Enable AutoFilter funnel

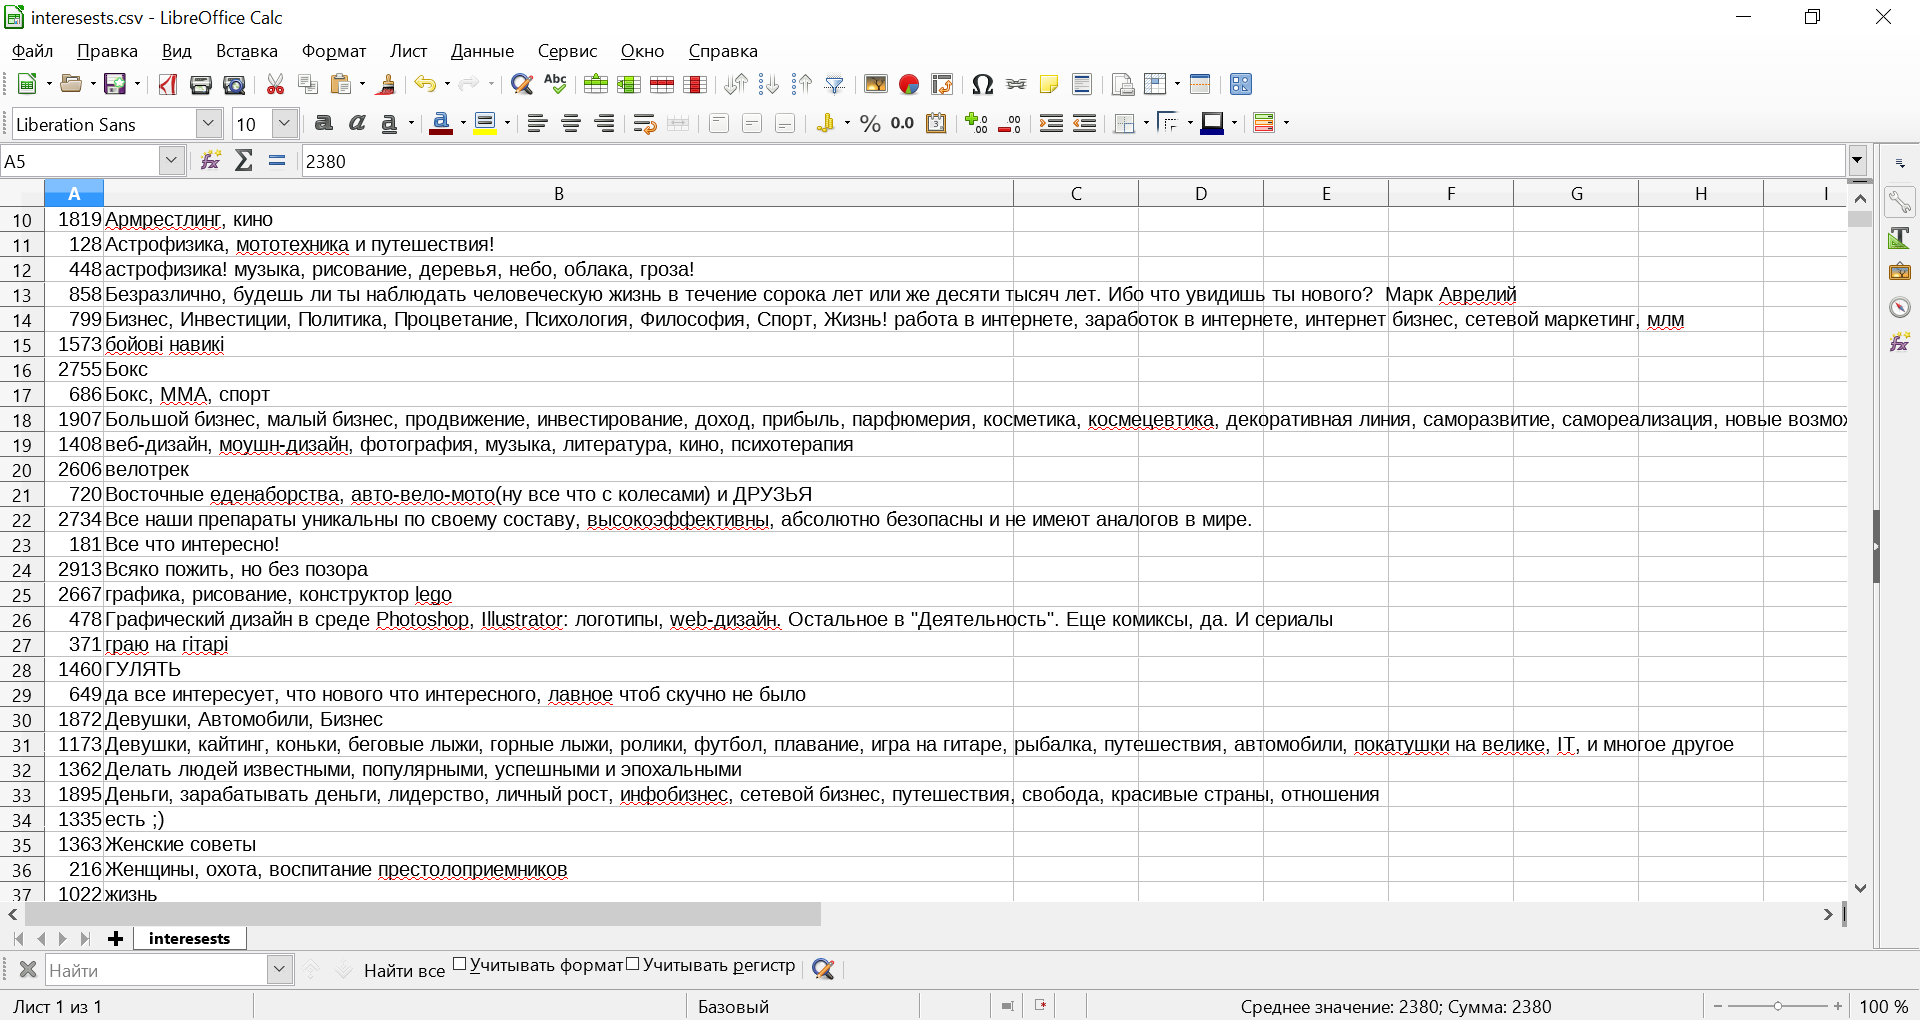[x=835, y=84]
